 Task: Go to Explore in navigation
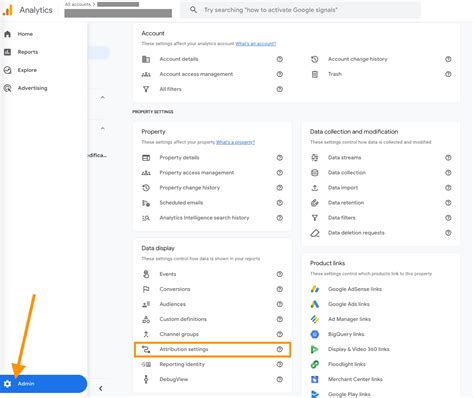pyautogui.click(x=27, y=70)
